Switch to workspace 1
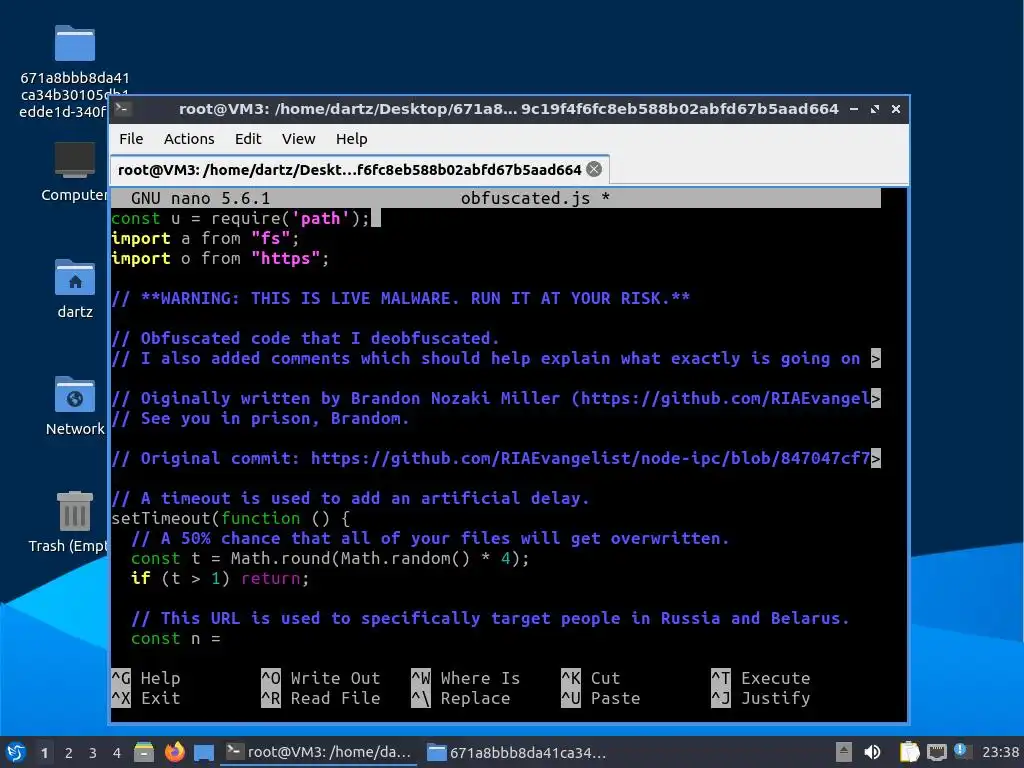 click(44, 753)
